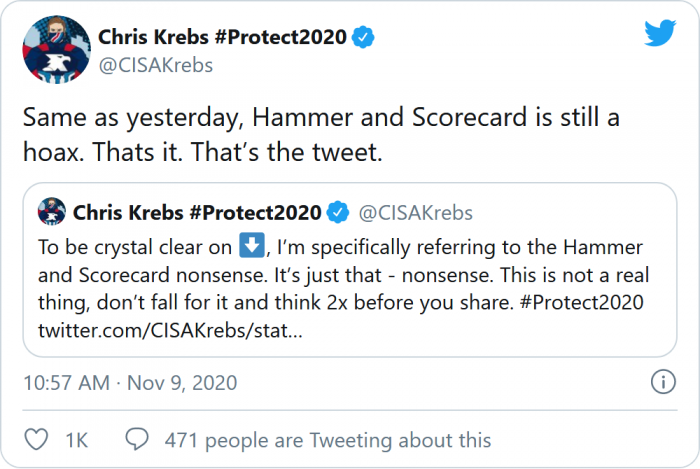Select the quoted tweet's author name

click(196, 212)
